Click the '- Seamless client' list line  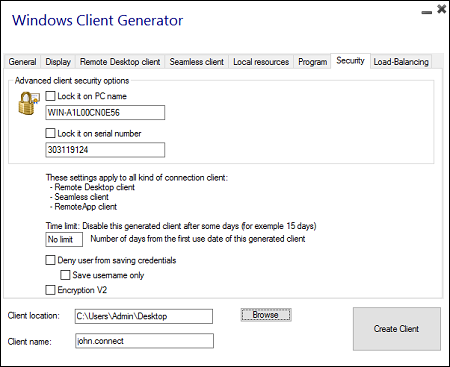point(79,197)
